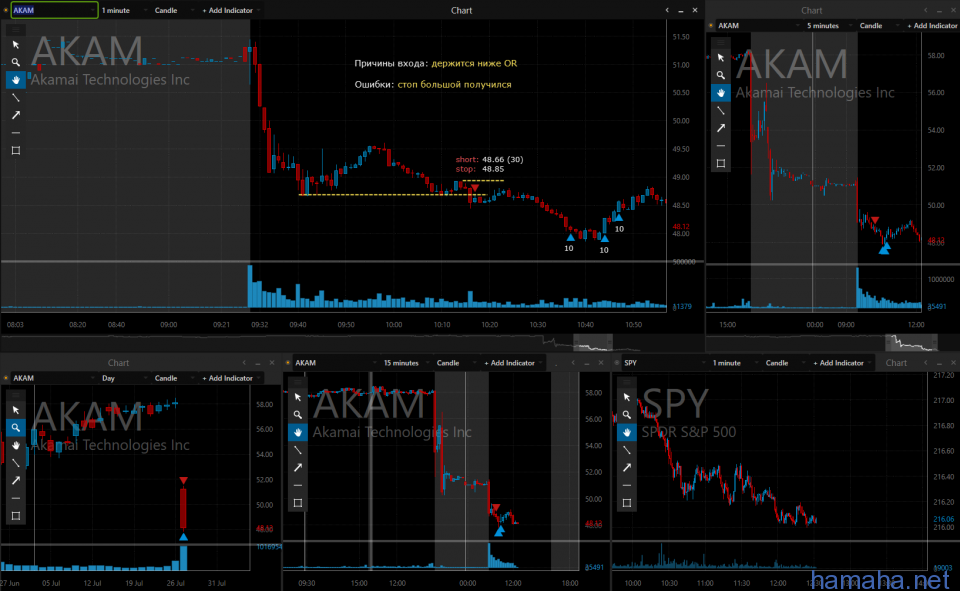Select the rectangle tool in the SPY chart
The height and width of the screenshot is (591, 960).
click(626, 503)
